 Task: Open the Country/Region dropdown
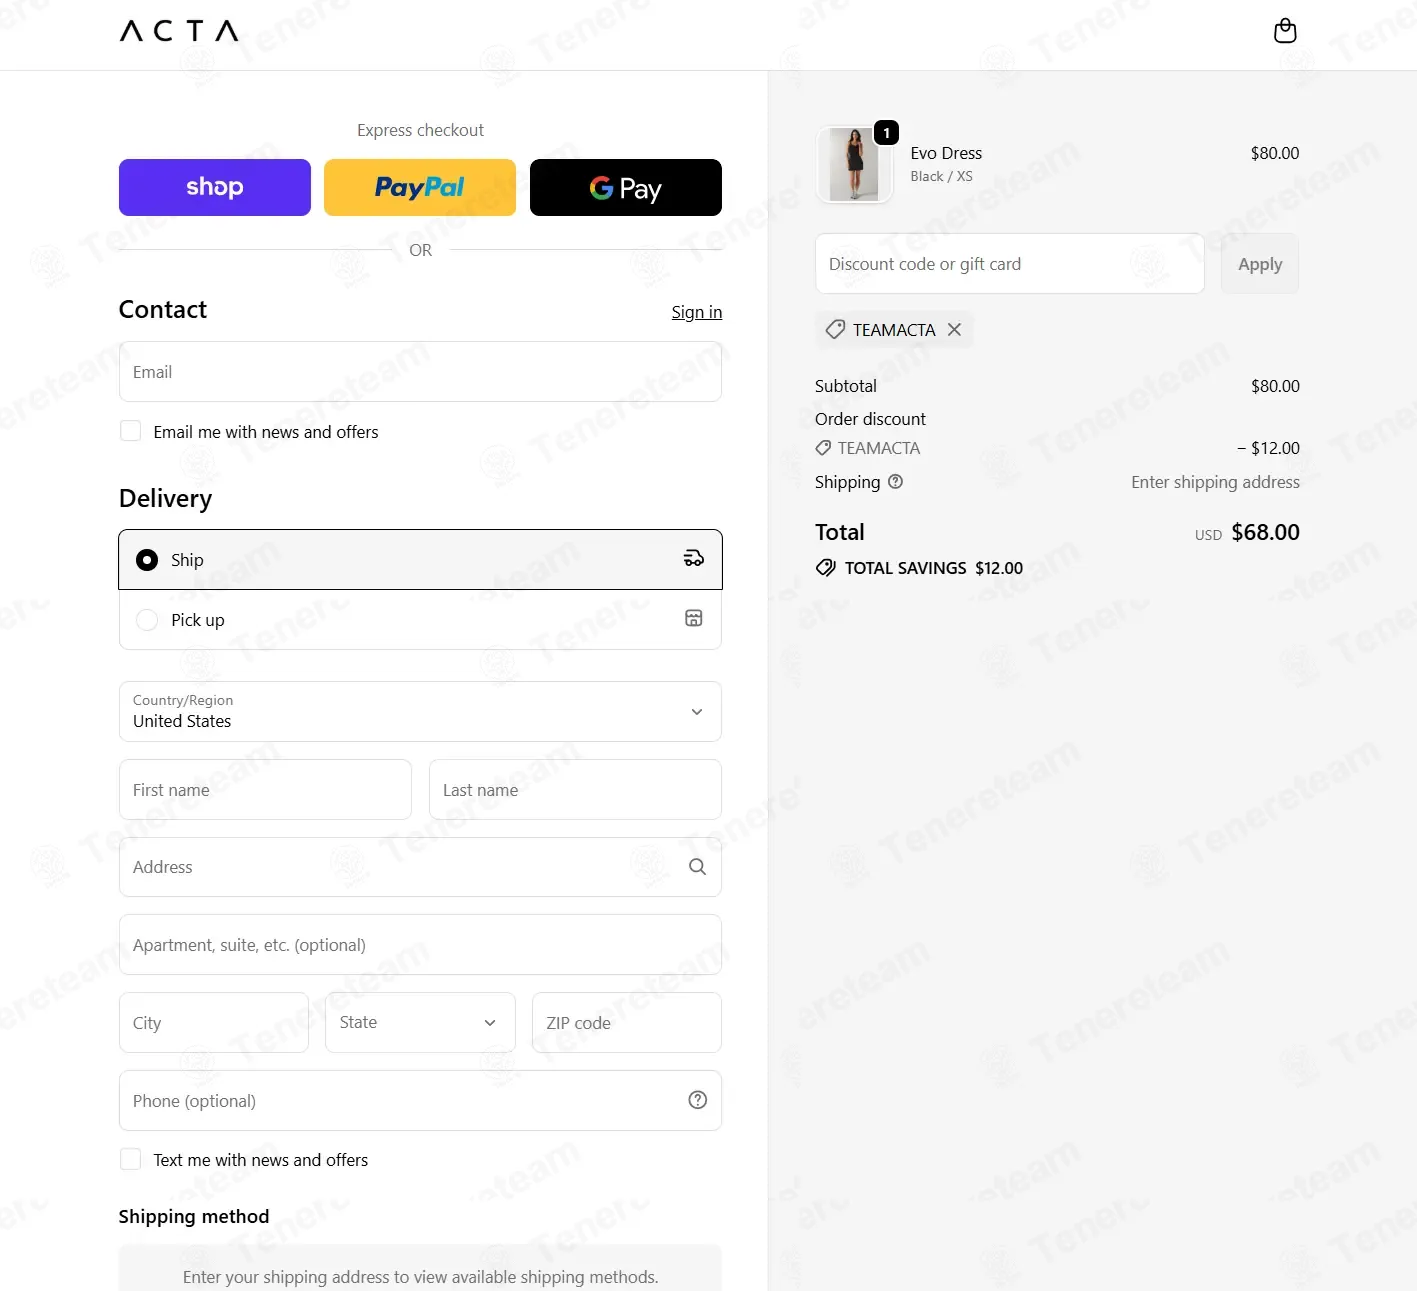pyautogui.click(x=420, y=711)
